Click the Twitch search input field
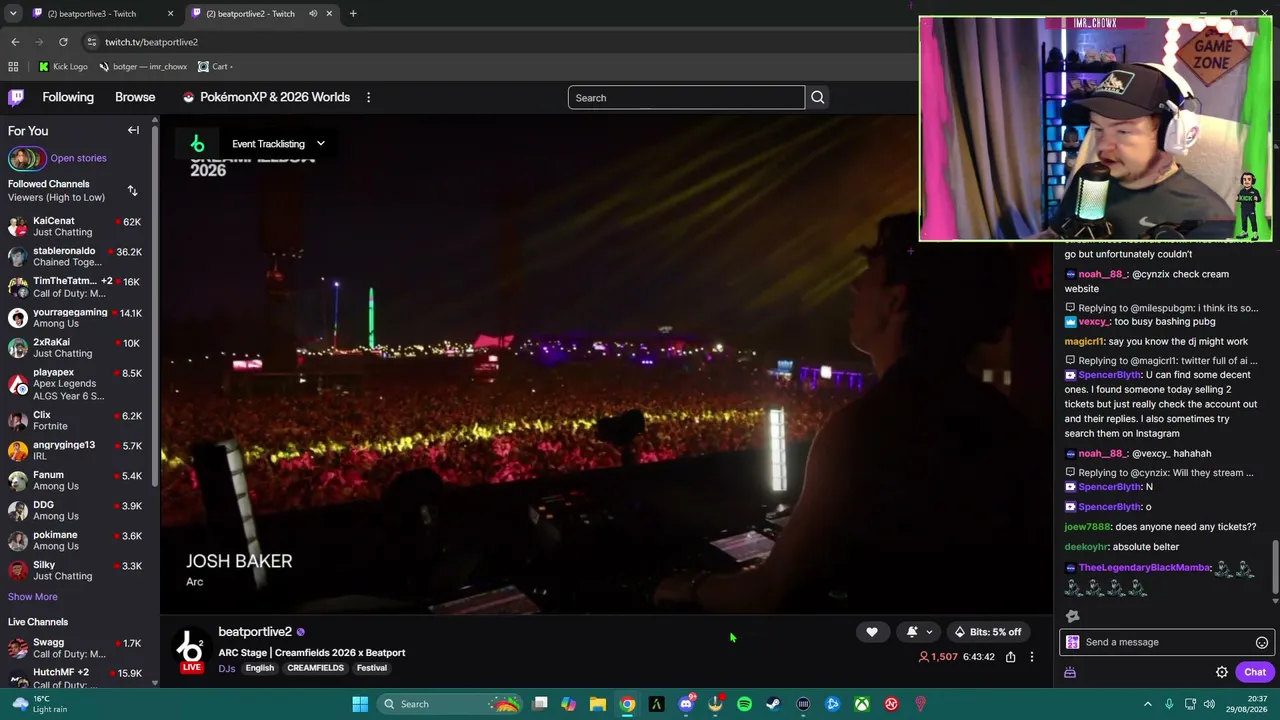1280x720 pixels. (686, 97)
